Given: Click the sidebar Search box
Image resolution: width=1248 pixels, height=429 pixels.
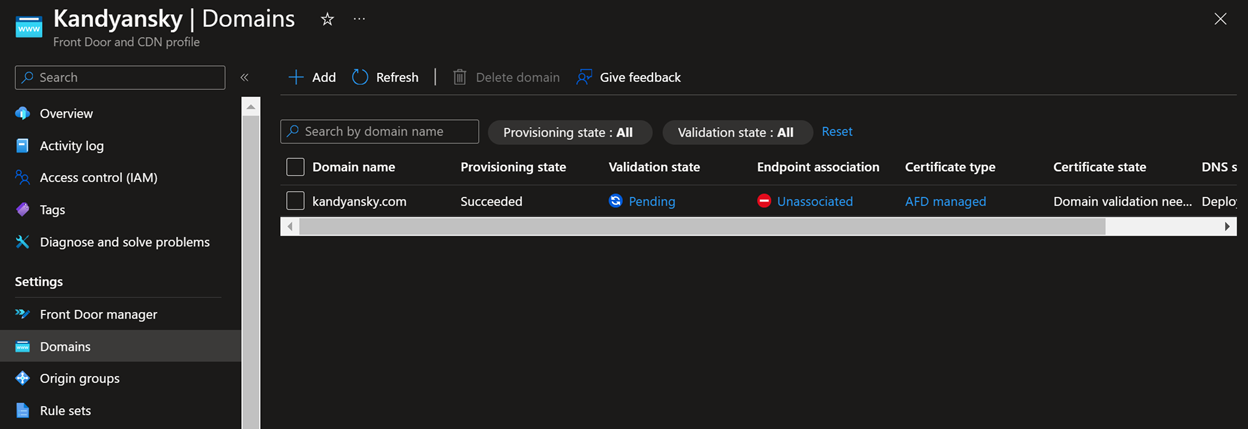Looking at the screenshot, I should pyautogui.click(x=120, y=77).
